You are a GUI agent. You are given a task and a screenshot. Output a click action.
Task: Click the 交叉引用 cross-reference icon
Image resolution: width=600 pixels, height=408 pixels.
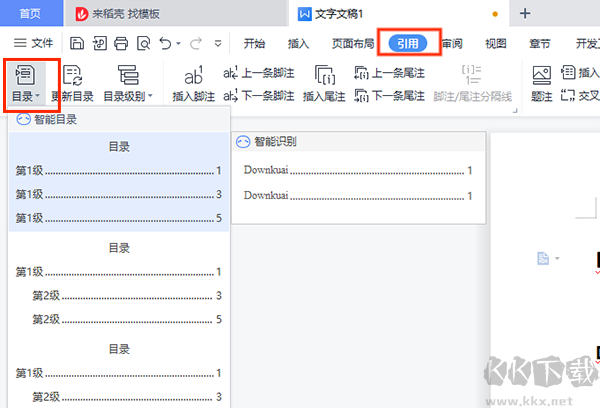(568, 95)
